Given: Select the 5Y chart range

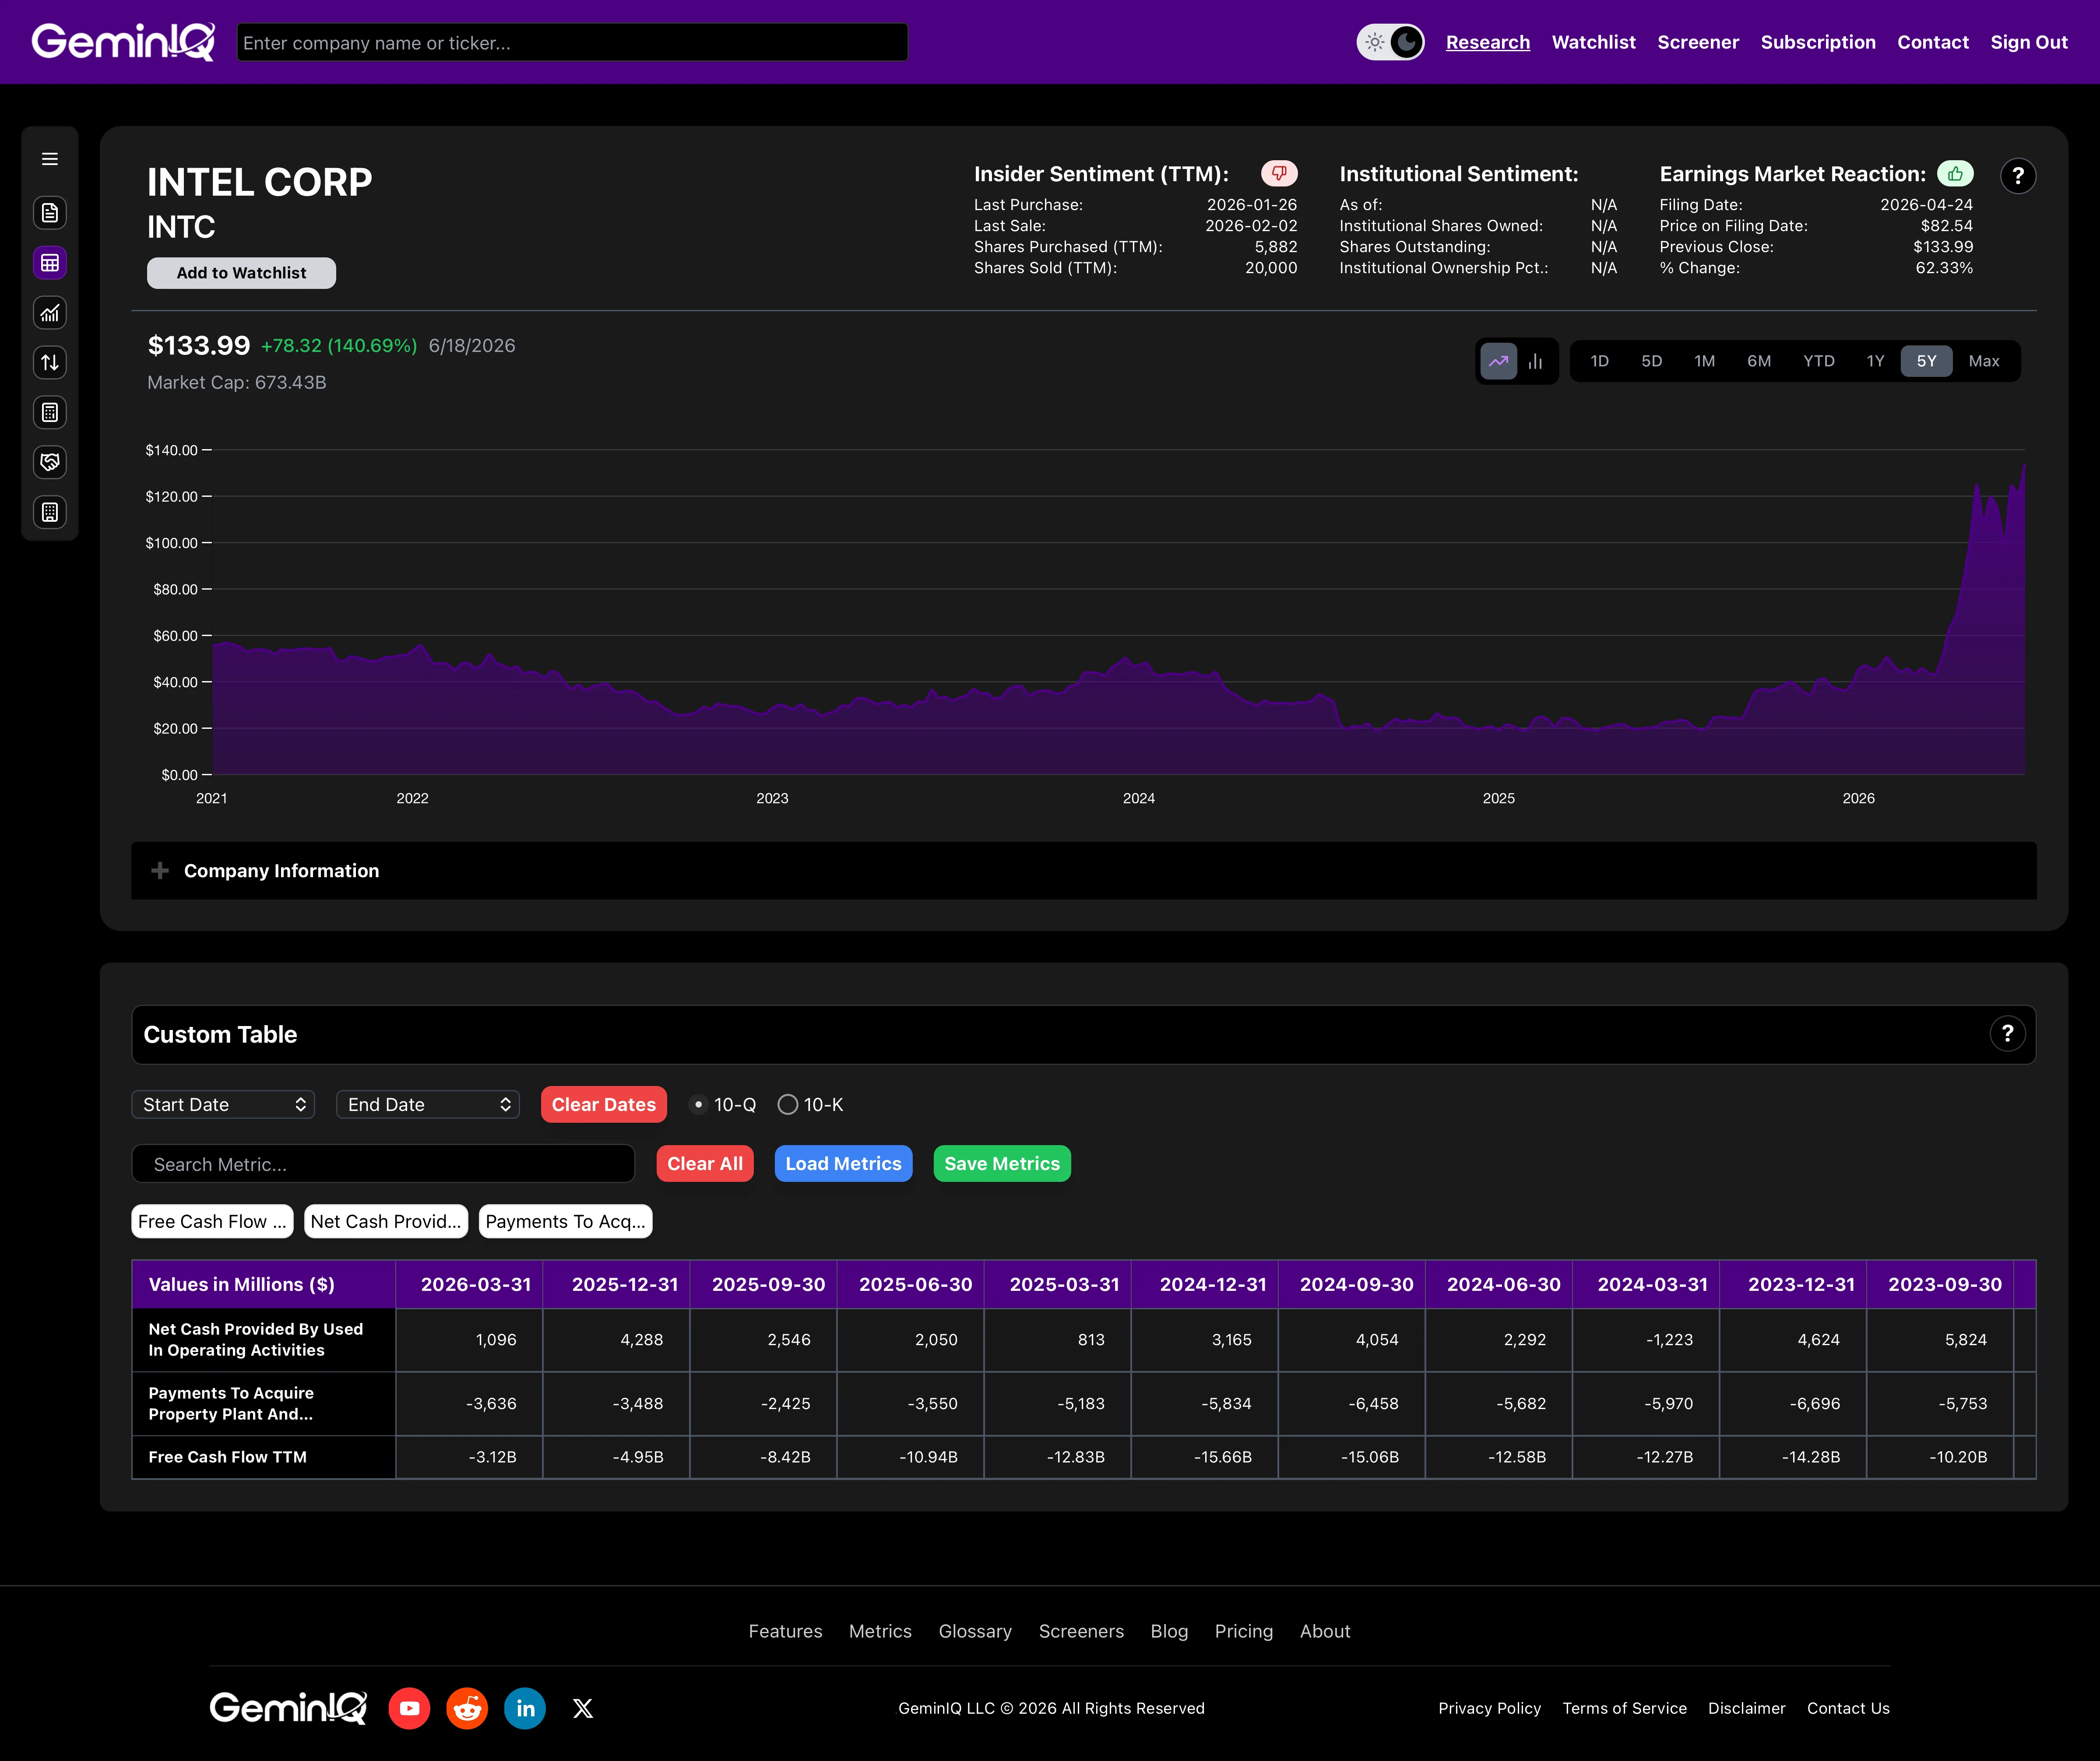Looking at the screenshot, I should pos(1926,361).
